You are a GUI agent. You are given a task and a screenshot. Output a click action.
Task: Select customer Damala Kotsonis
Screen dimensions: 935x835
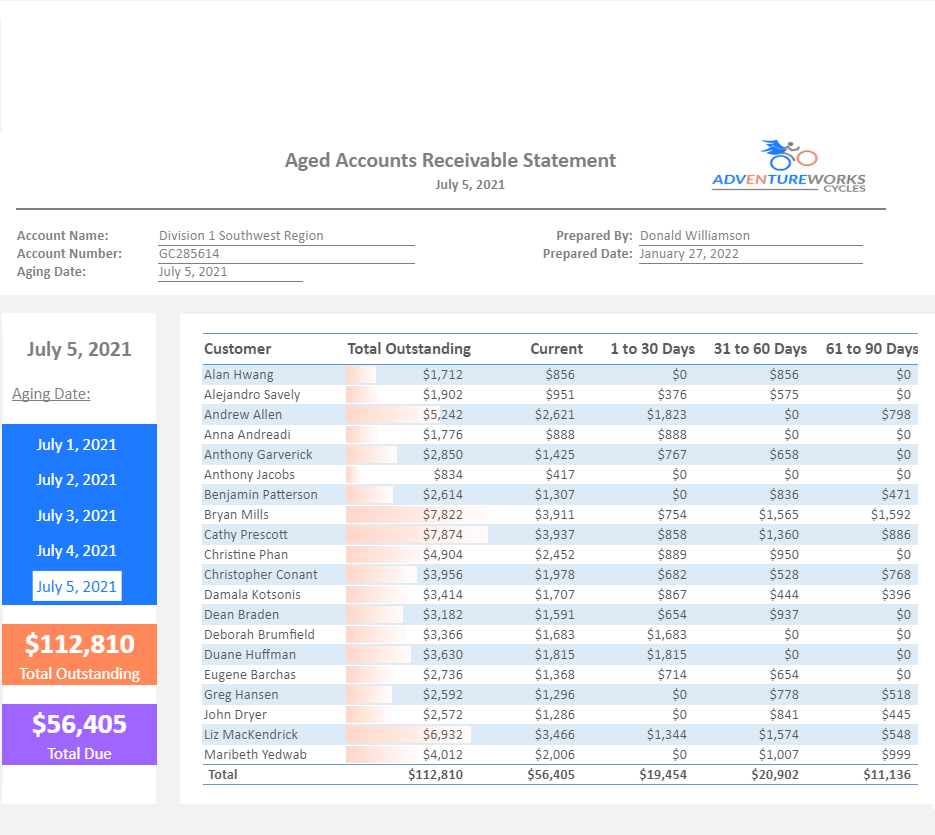click(x=252, y=594)
